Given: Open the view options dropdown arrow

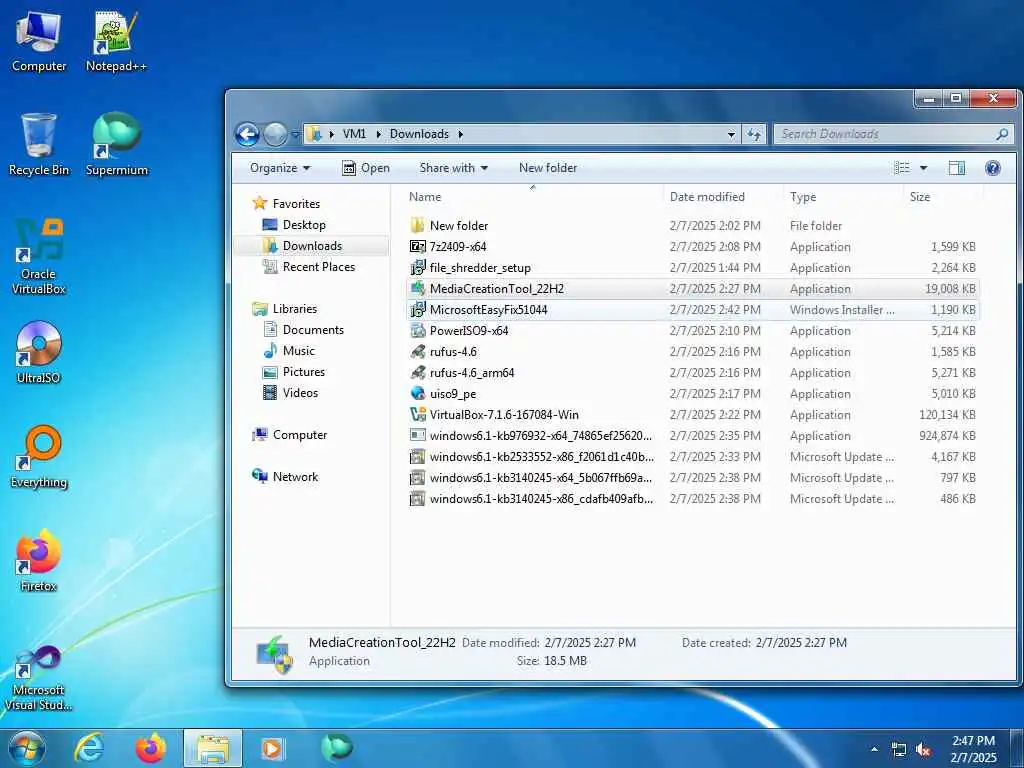Looking at the screenshot, I should [923, 168].
